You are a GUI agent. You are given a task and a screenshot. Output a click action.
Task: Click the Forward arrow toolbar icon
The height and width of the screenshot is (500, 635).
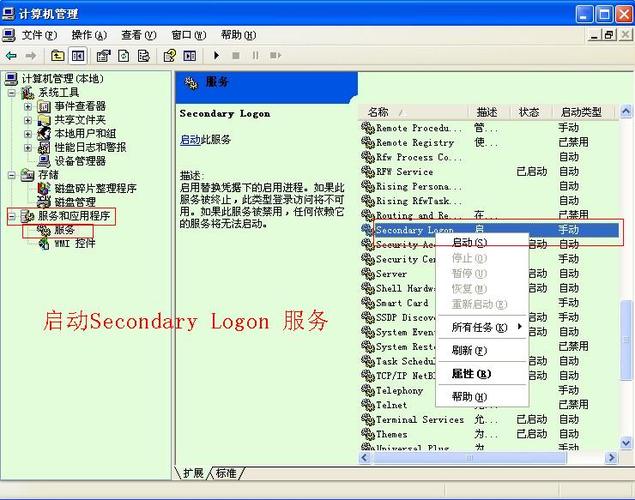pyautogui.click(x=30, y=55)
